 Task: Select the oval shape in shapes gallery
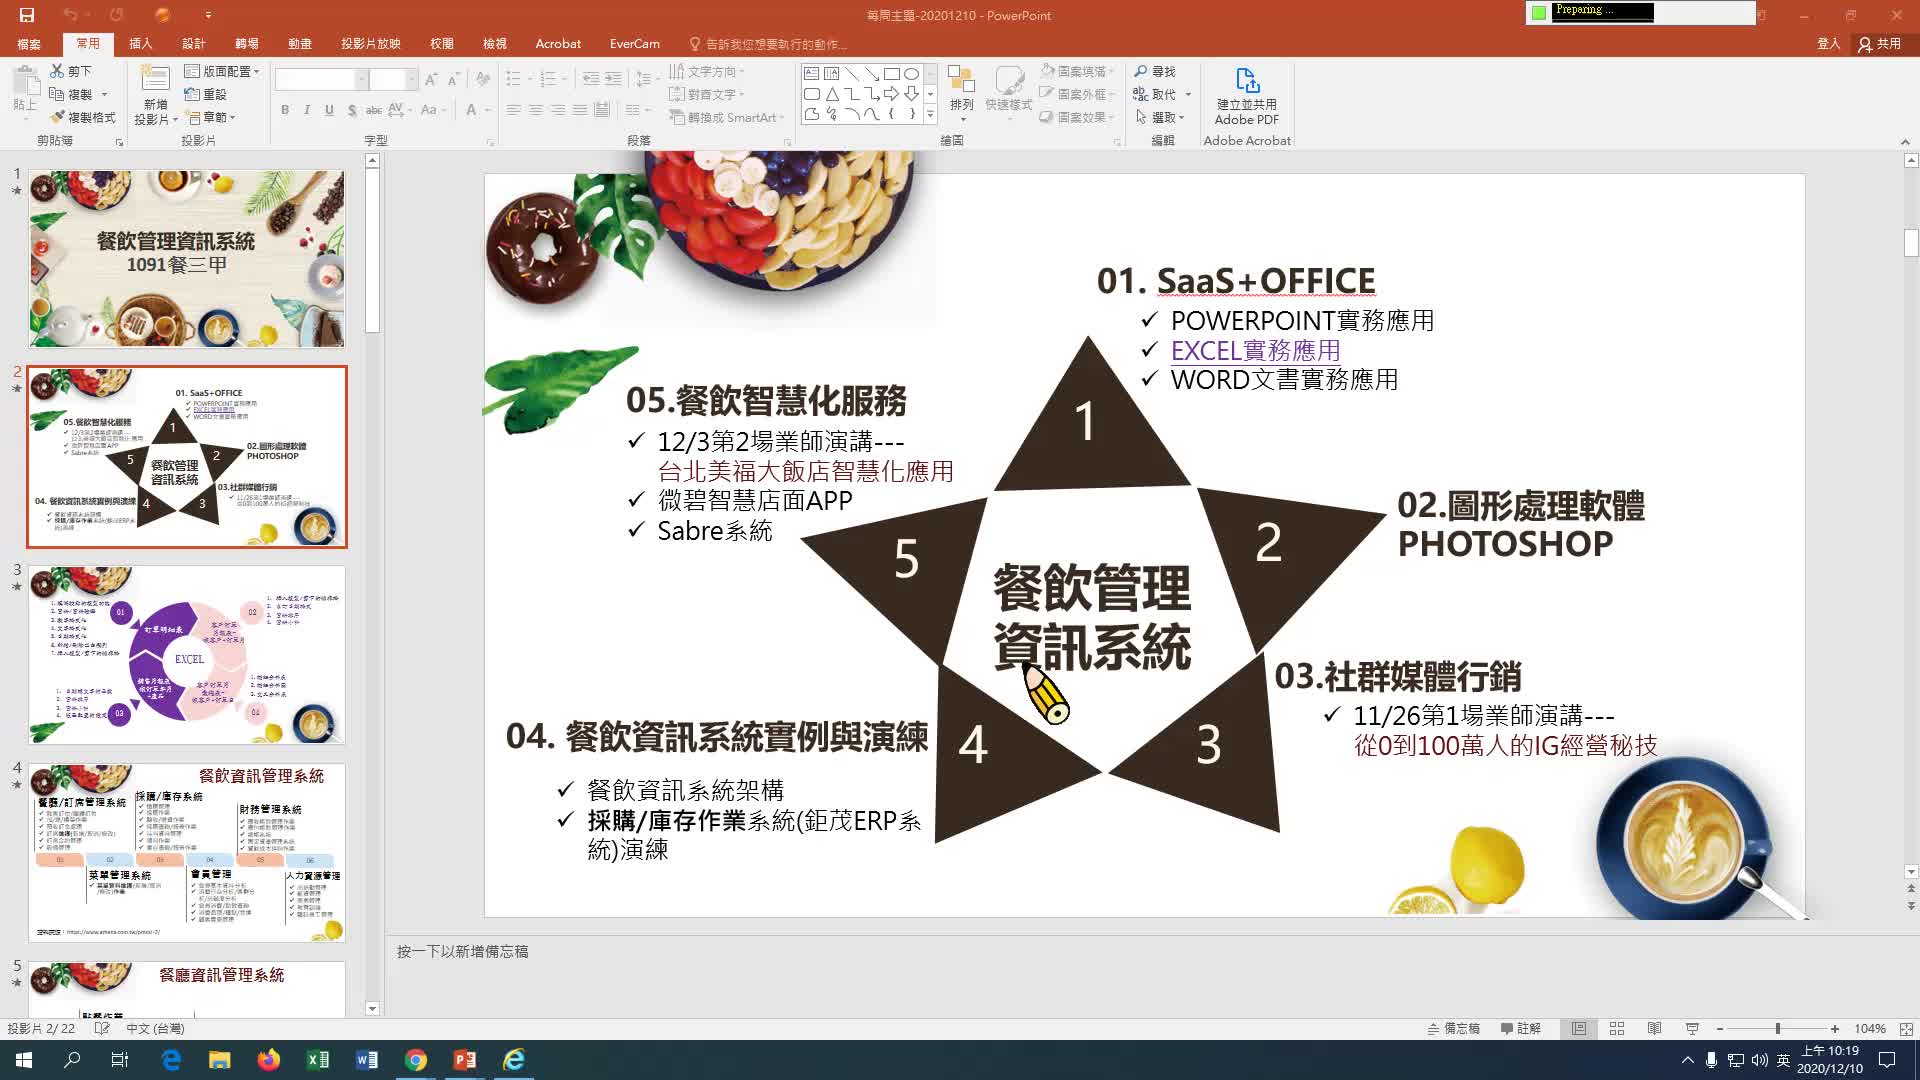tap(911, 74)
